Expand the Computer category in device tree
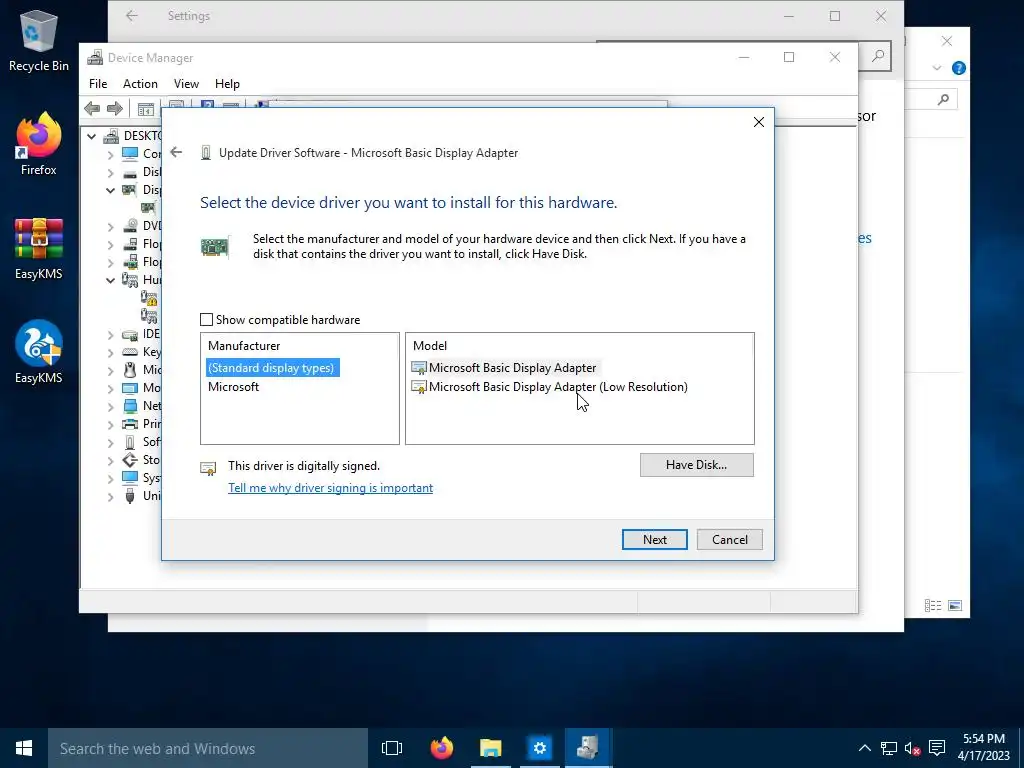The image size is (1024, 768). [110, 154]
